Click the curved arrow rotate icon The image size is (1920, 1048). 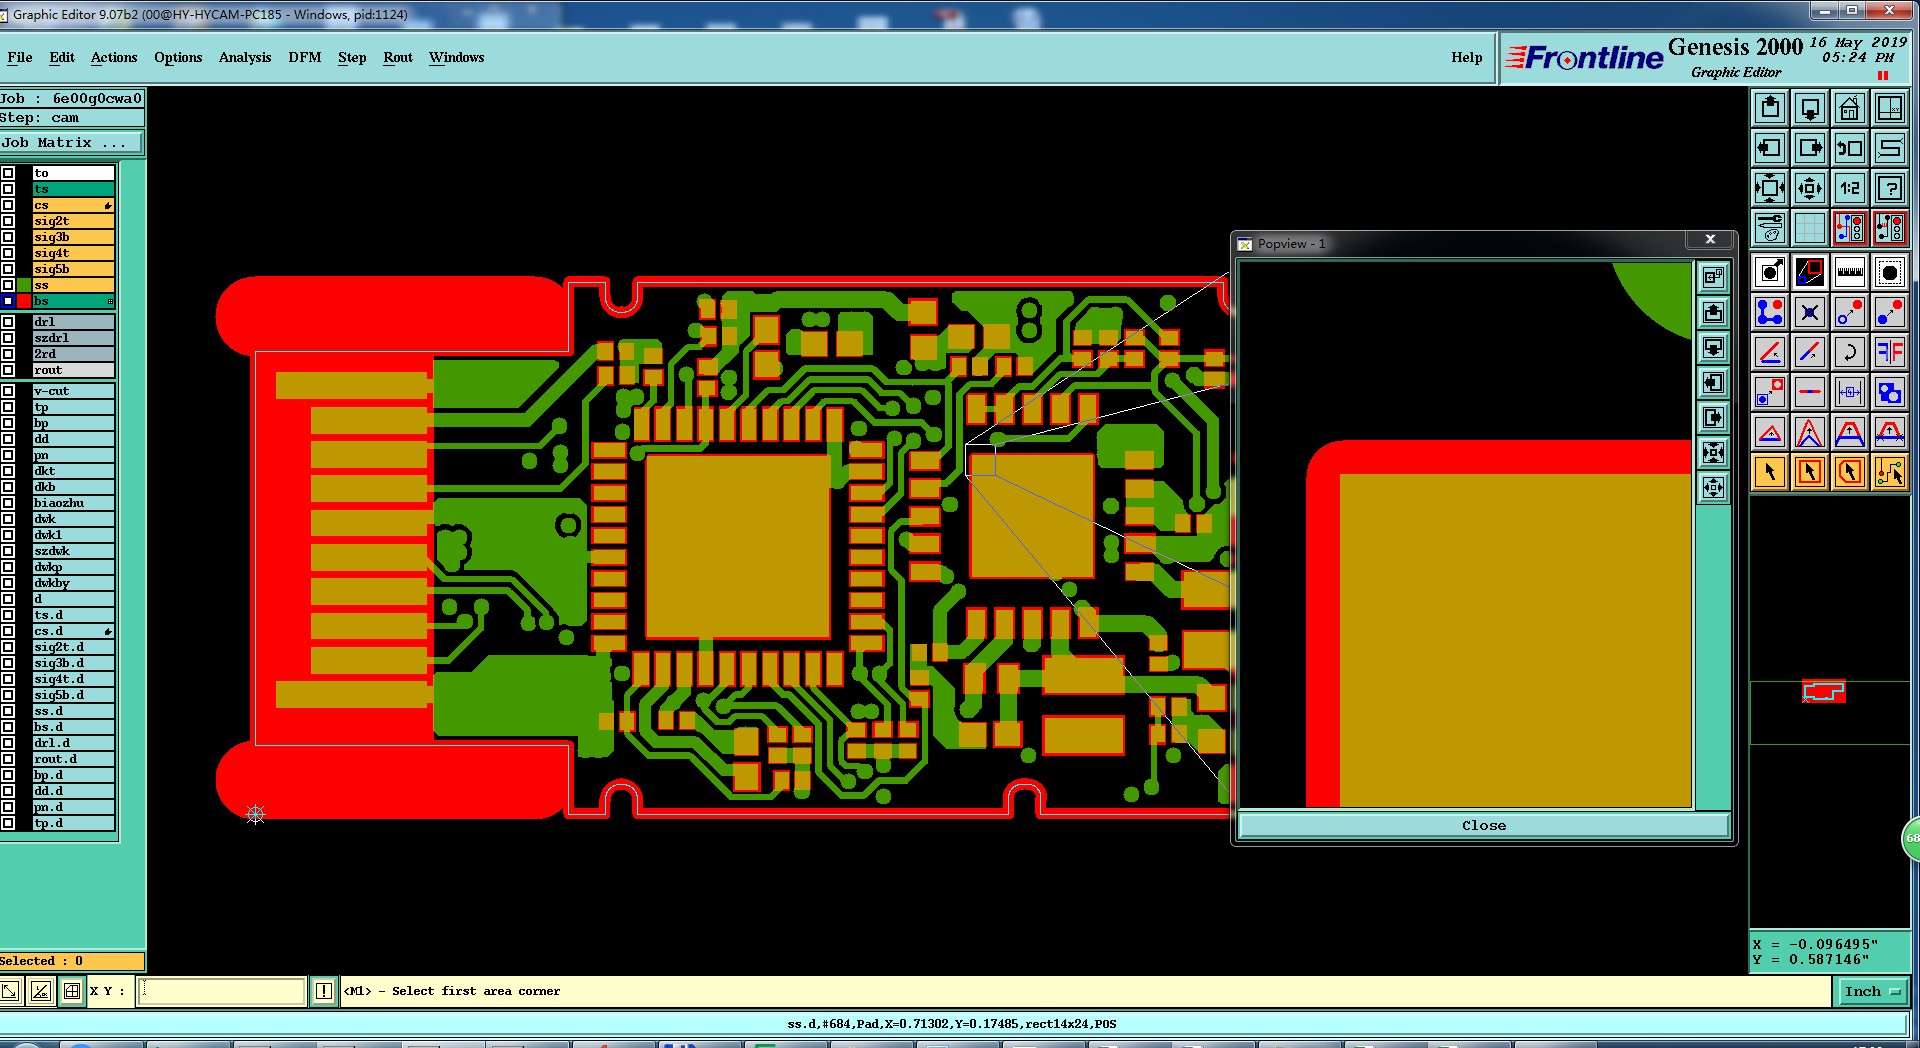click(1850, 352)
